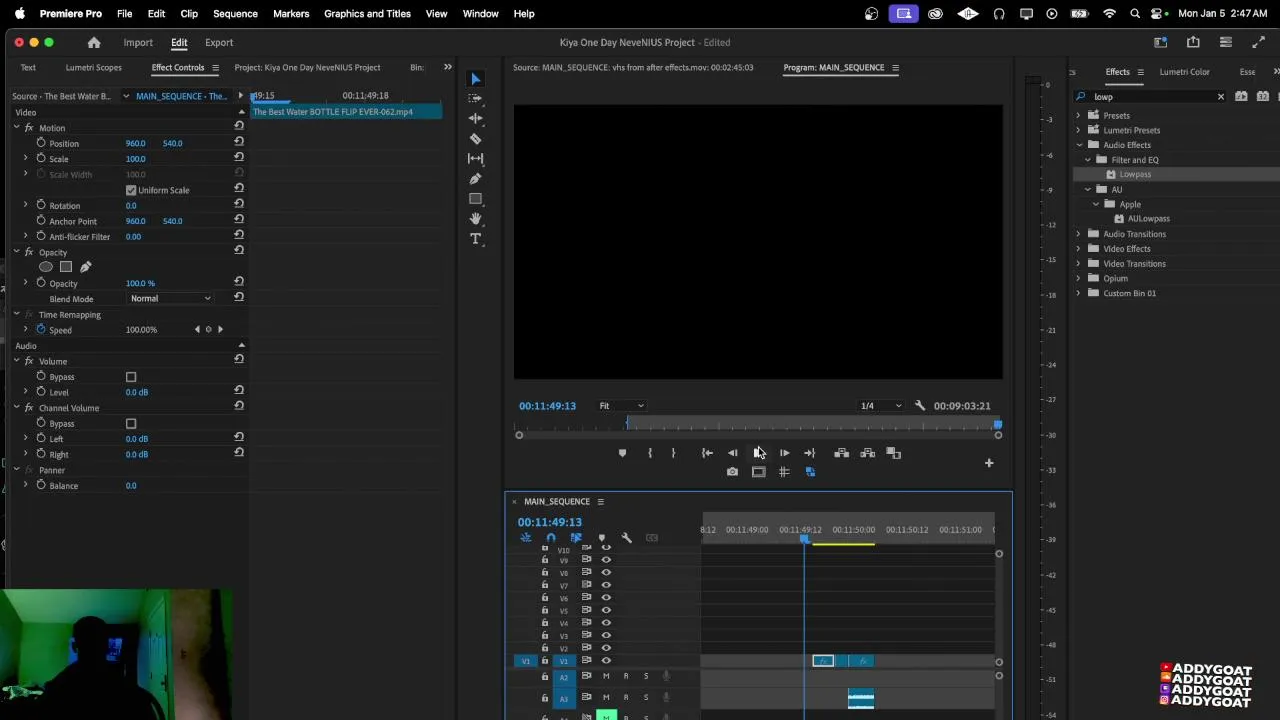The width and height of the screenshot is (1280, 720).
Task: Select the Lowpass effect
Action: coord(1135,174)
